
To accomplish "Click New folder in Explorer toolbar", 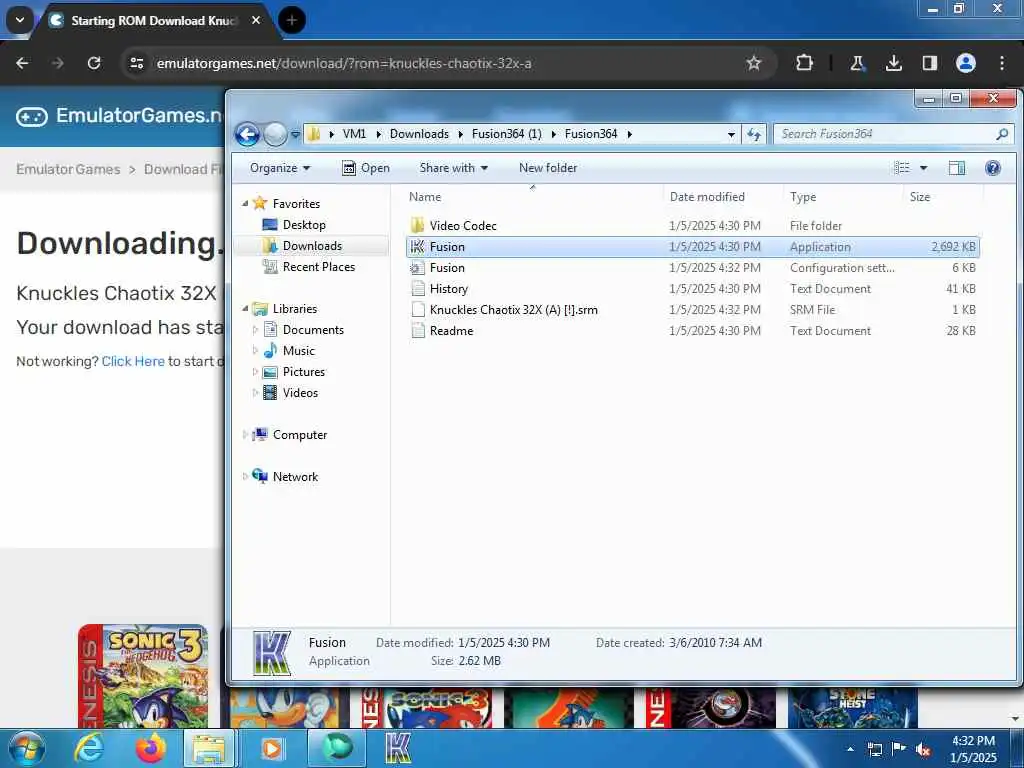I will [x=548, y=168].
